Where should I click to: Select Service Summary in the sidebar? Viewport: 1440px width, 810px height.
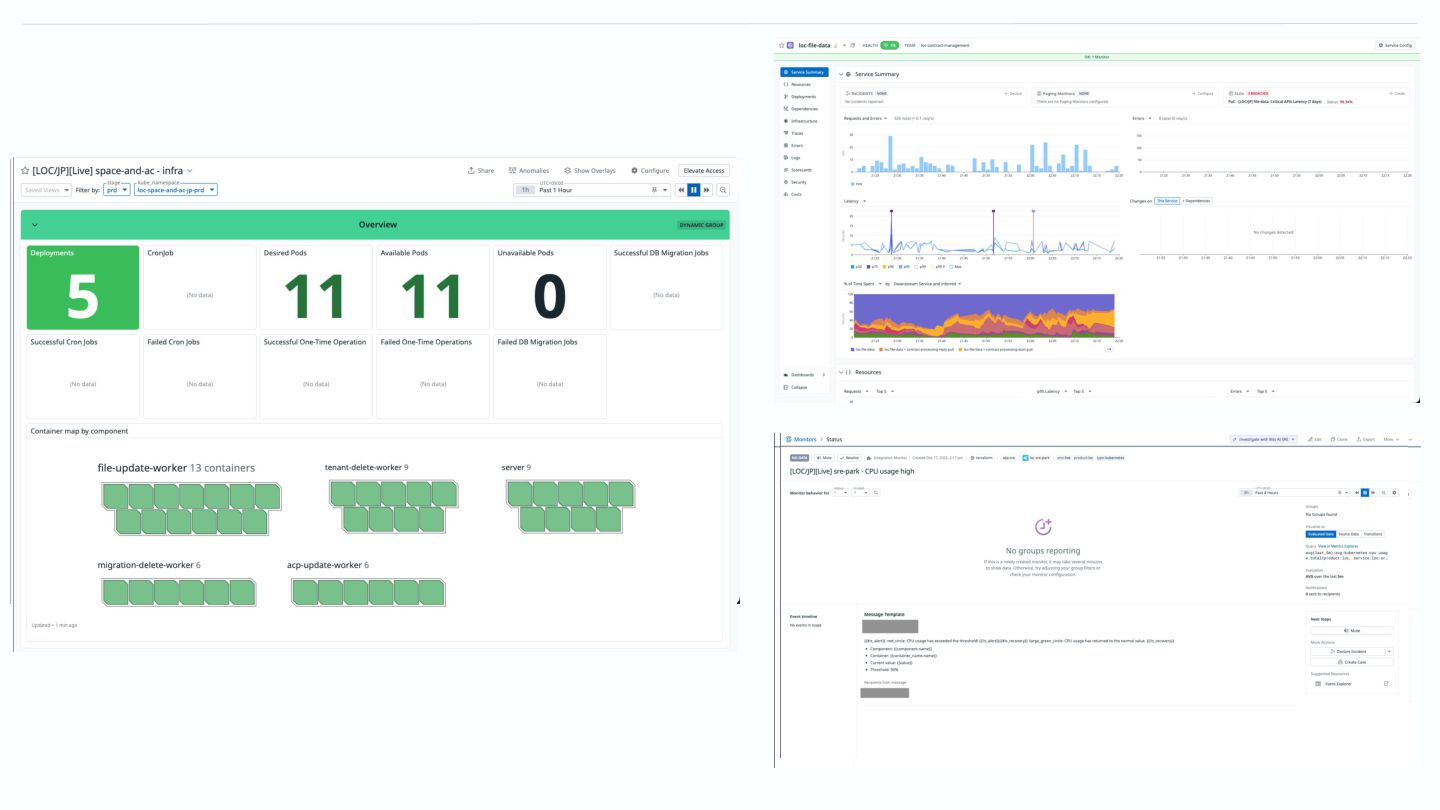(804, 72)
